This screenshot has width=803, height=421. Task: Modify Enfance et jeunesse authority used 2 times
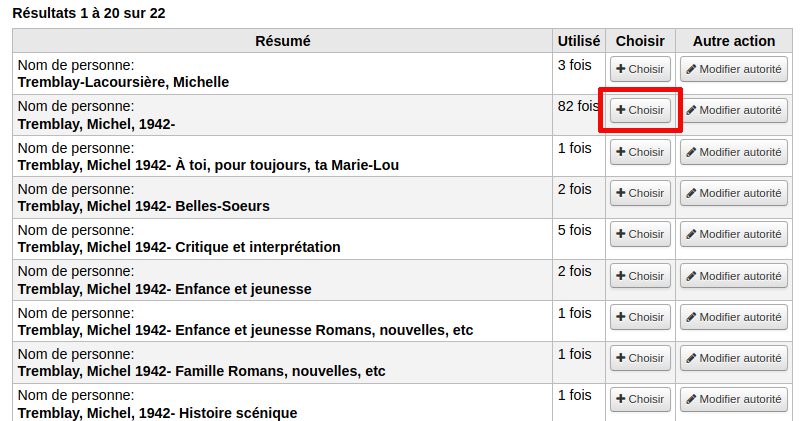(x=734, y=276)
